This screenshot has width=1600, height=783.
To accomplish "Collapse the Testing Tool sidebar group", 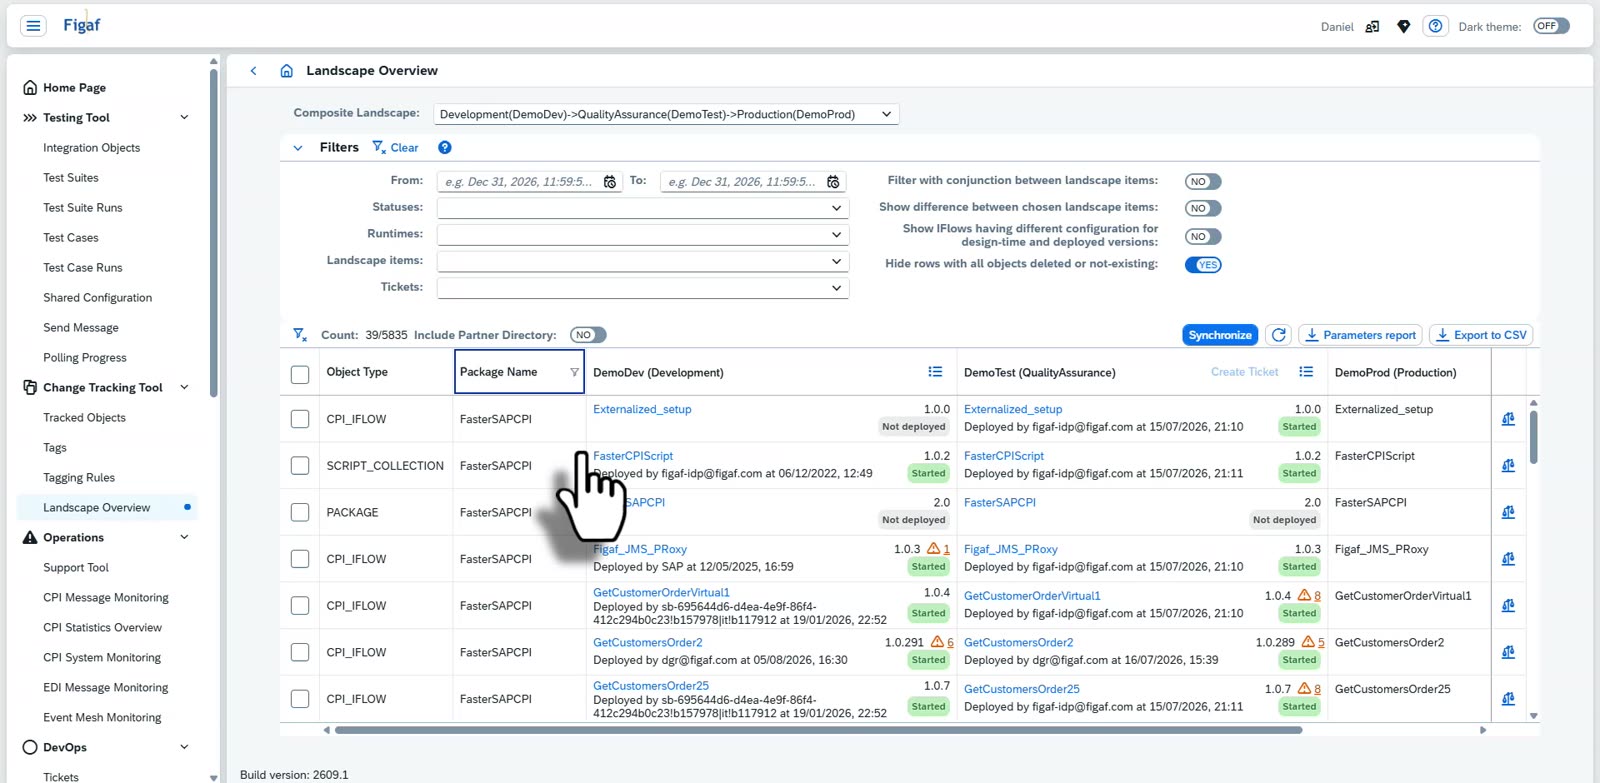I will click(x=184, y=118).
